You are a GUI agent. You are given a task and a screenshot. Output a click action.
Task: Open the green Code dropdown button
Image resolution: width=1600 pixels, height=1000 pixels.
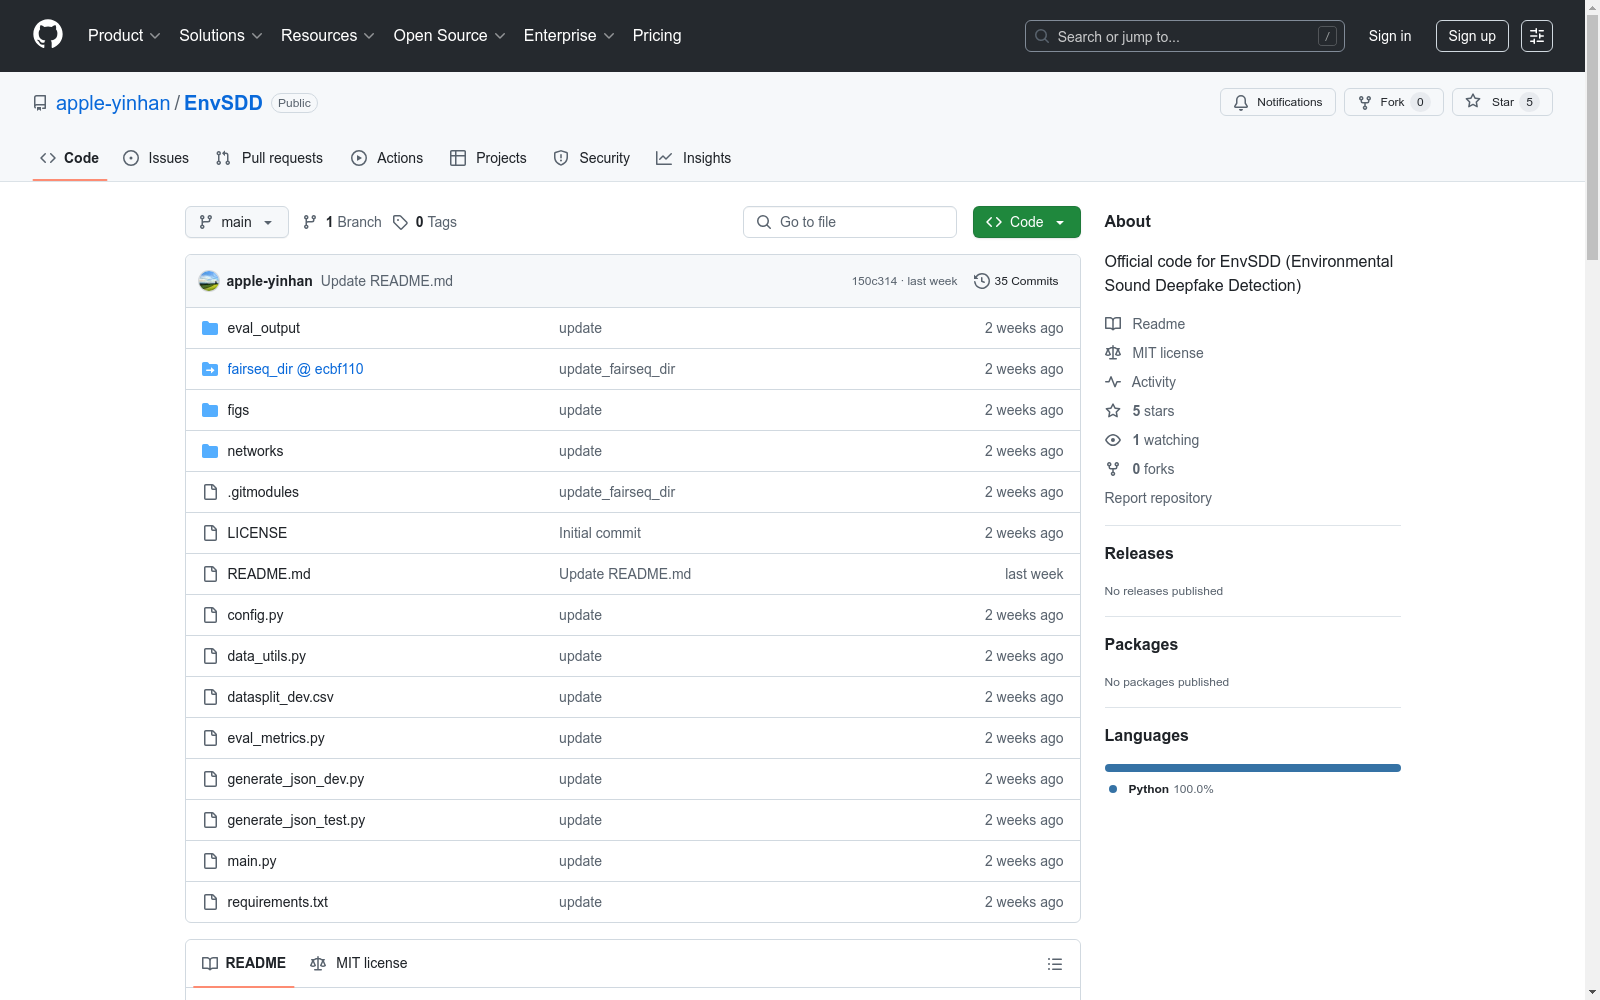point(1026,222)
